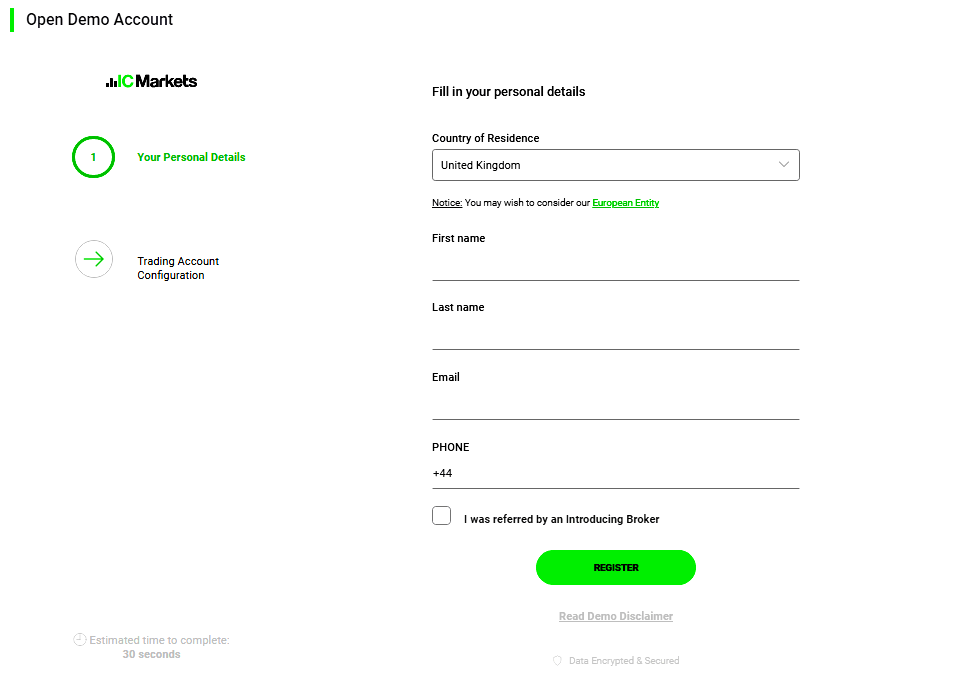Screen dimensions: 980x674
Task: Click the PHONE field showing +44
Action: coord(615,473)
